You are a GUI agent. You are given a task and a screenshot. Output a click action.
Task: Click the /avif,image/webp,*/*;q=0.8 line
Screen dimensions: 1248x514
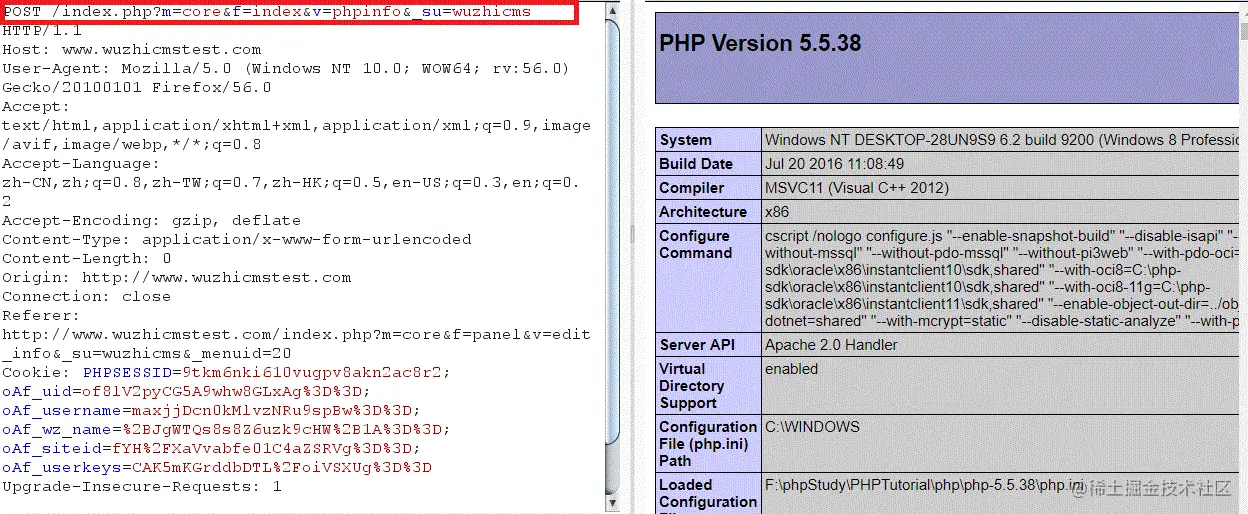[x=132, y=144]
